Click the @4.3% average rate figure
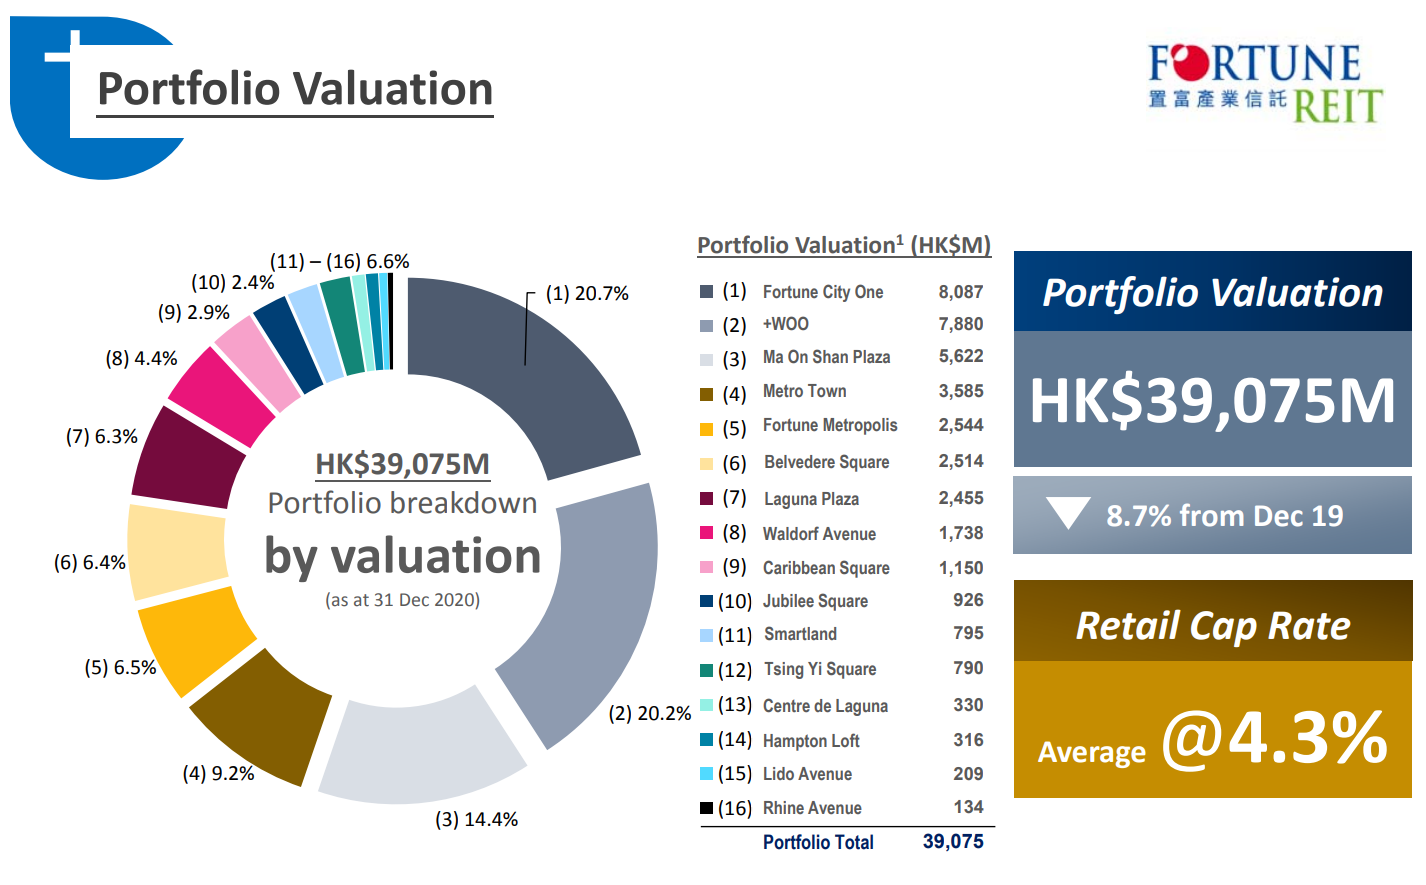Image resolution: width=1426 pixels, height=885 pixels. pos(1275,738)
